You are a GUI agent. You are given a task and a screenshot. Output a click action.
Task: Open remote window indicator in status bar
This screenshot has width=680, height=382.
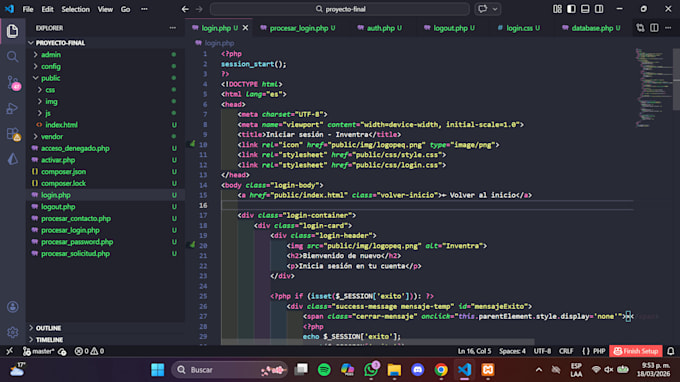pos(10,351)
